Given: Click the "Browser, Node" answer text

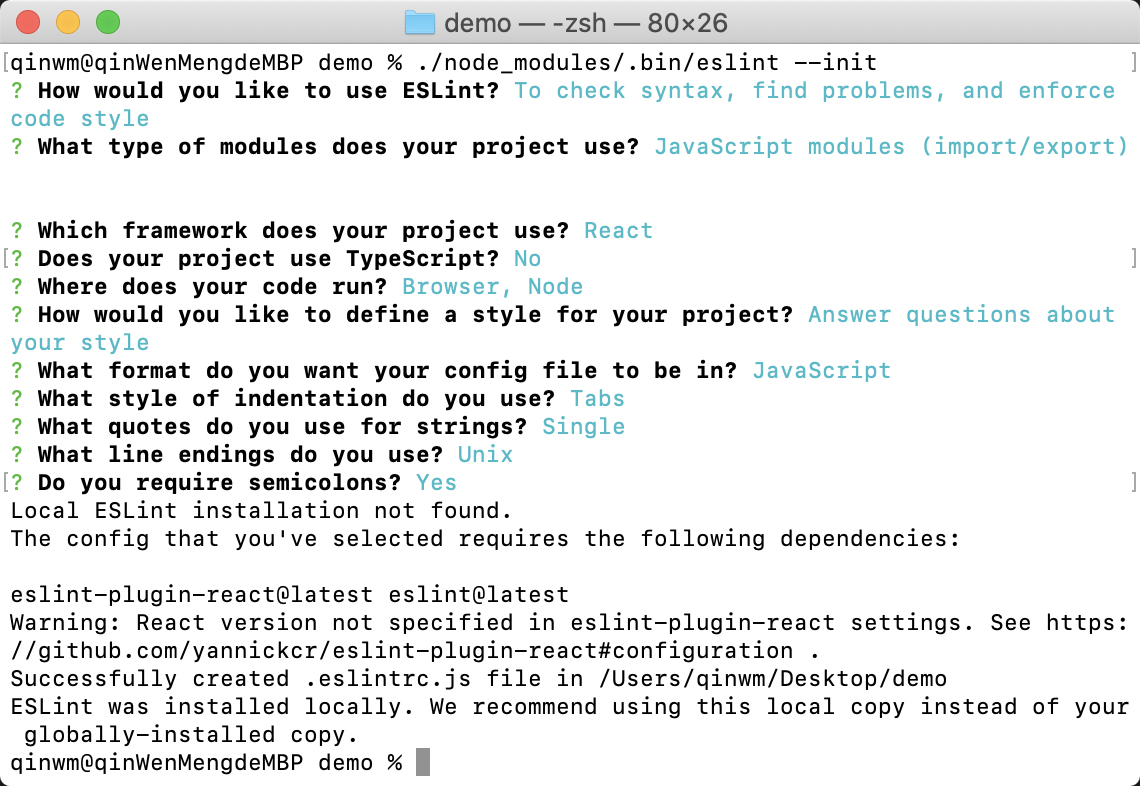Looking at the screenshot, I should tap(492, 287).
